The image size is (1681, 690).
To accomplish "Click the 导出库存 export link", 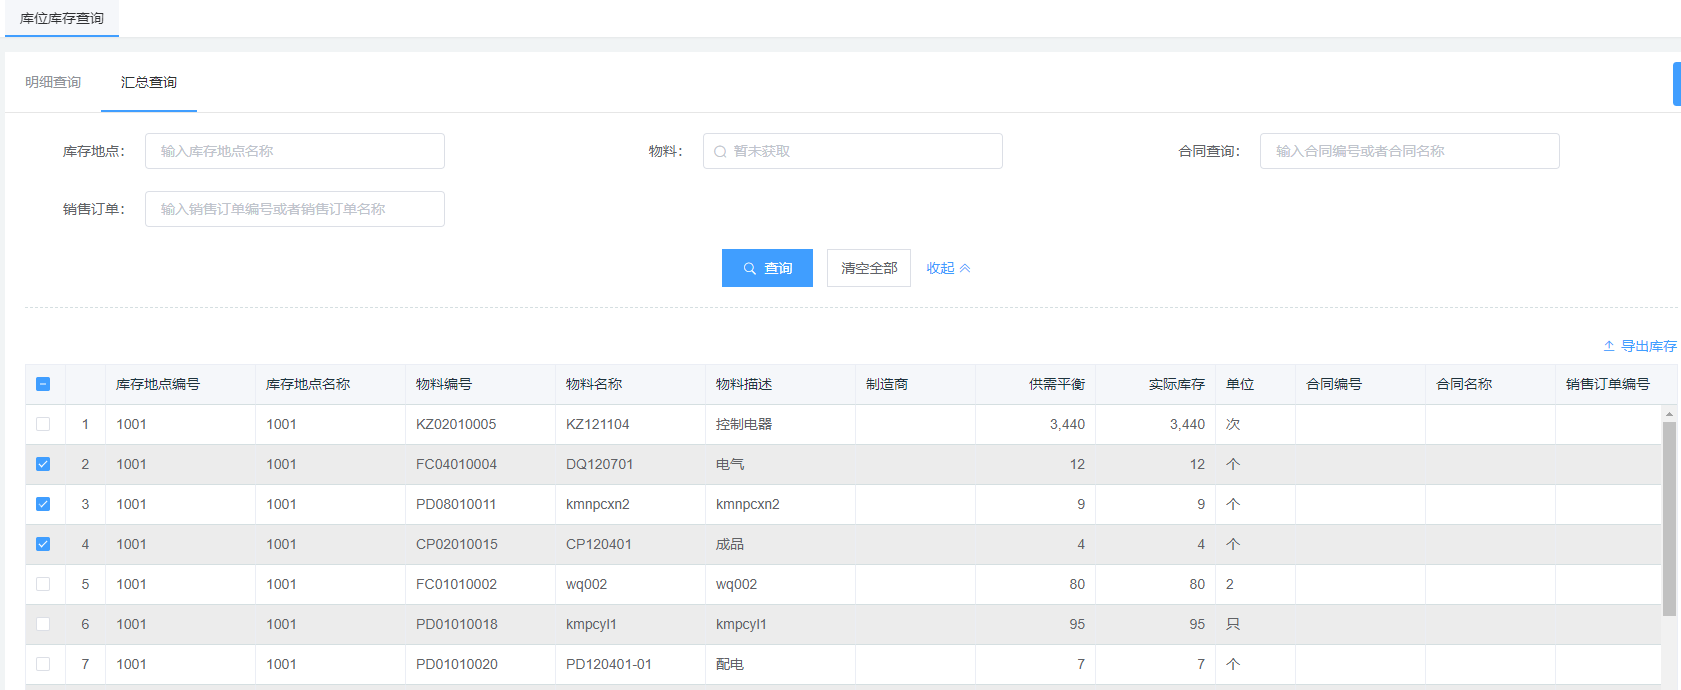I will coord(1648,346).
